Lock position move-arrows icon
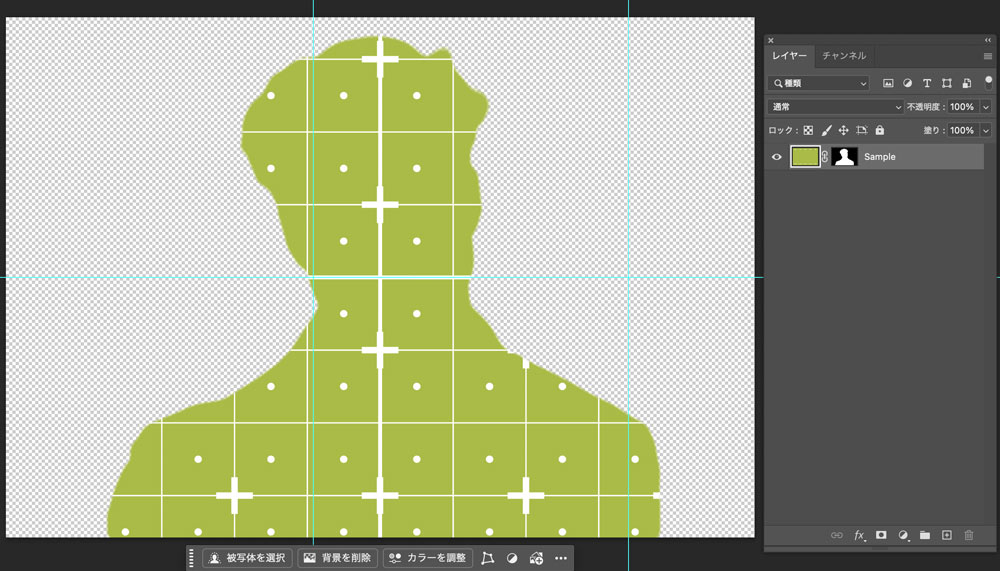 (843, 130)
